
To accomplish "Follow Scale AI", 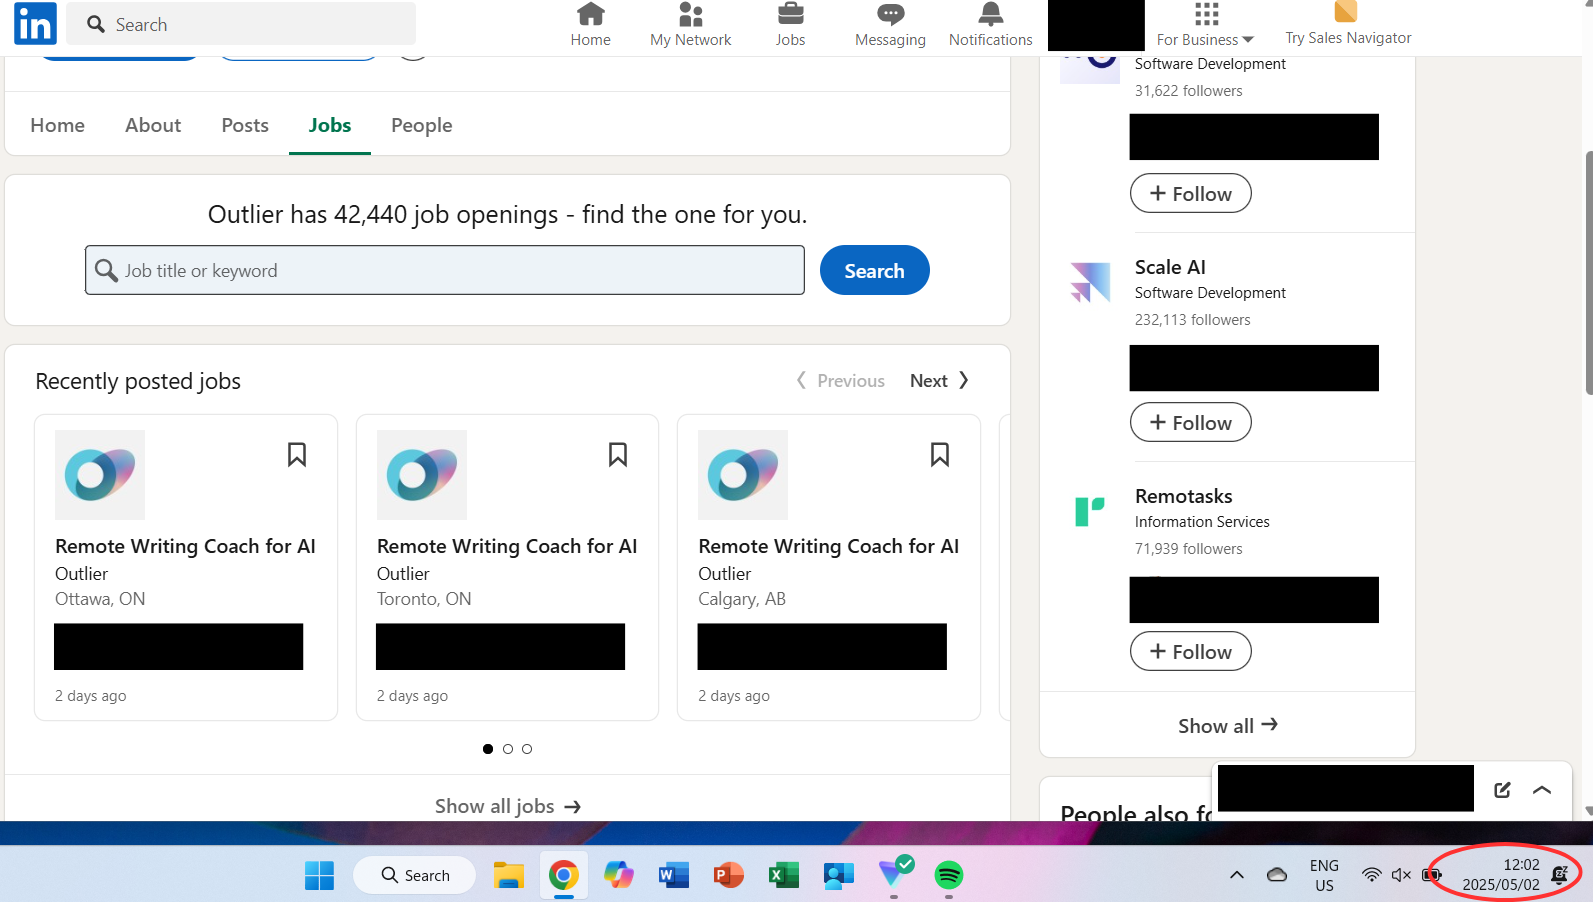I will pos(1190,423).
